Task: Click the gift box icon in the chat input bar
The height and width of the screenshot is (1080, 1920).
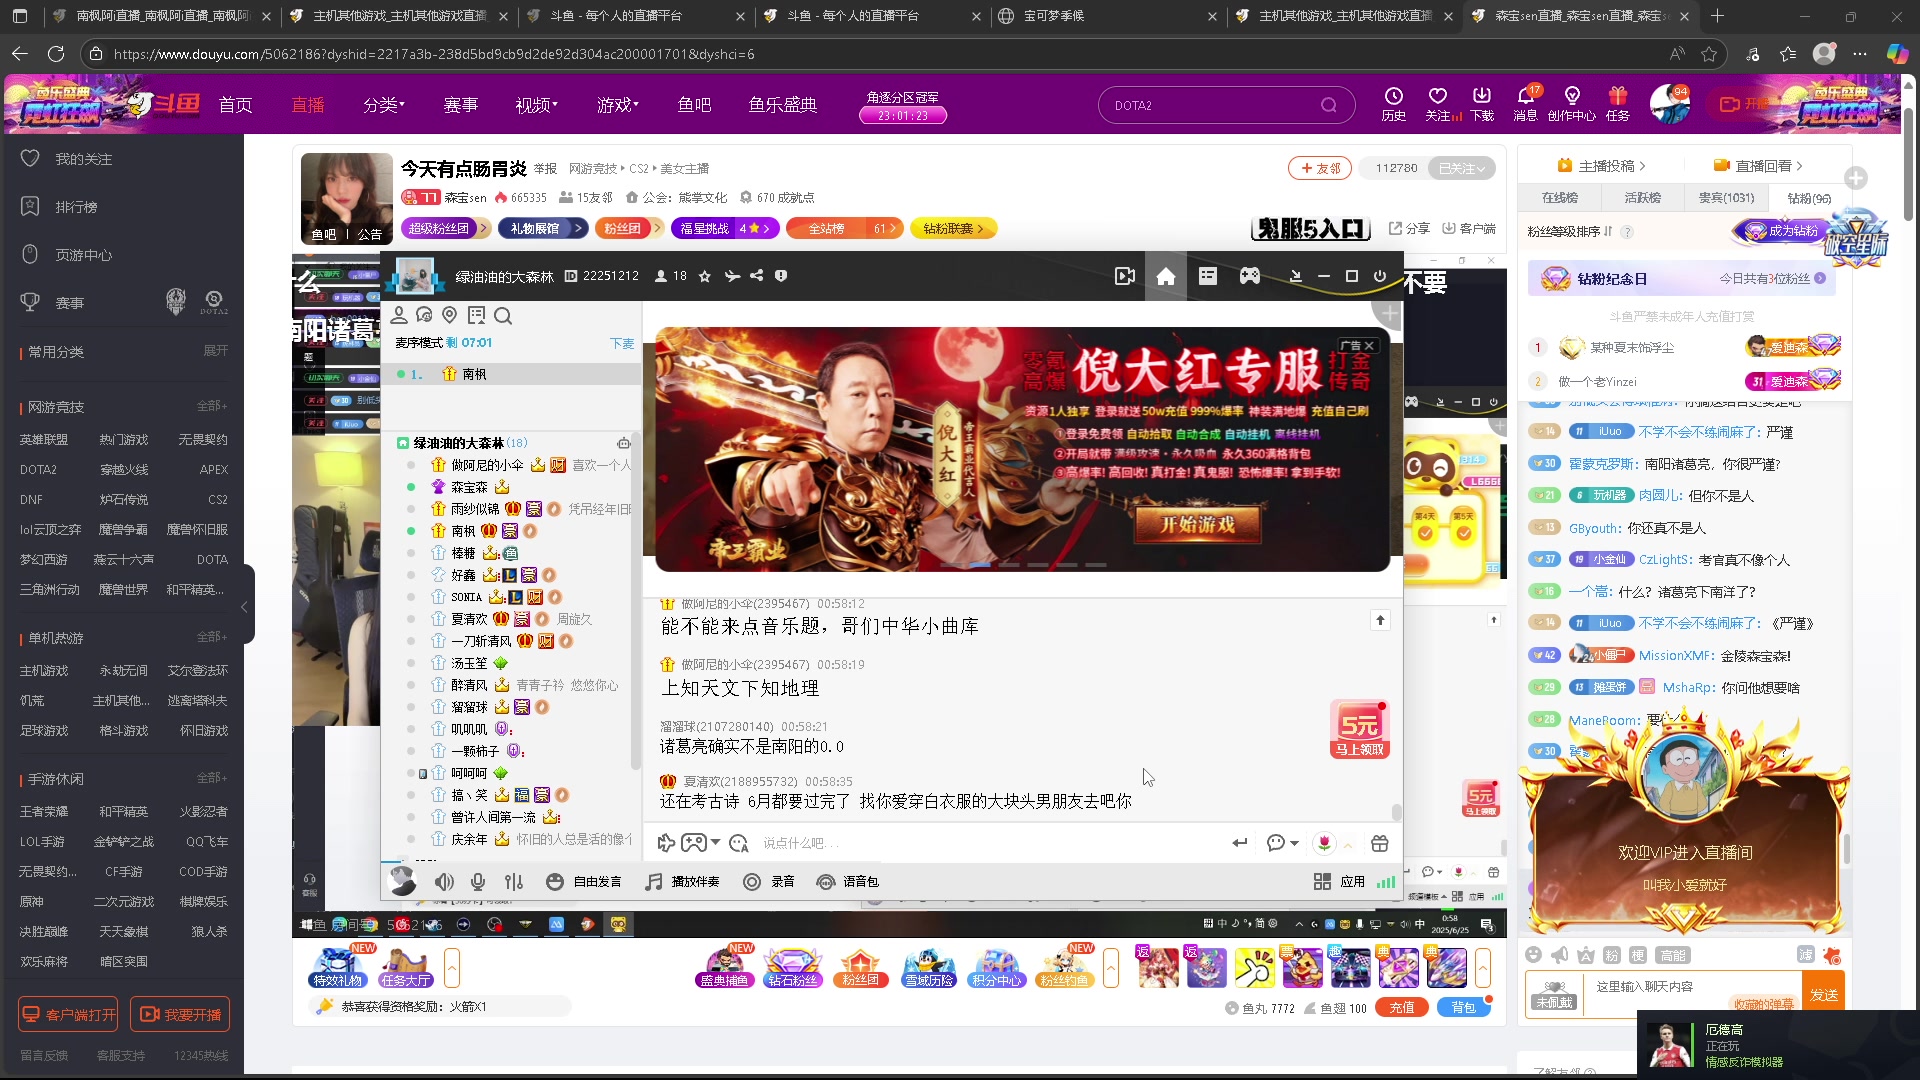Action: (1380, 843)
